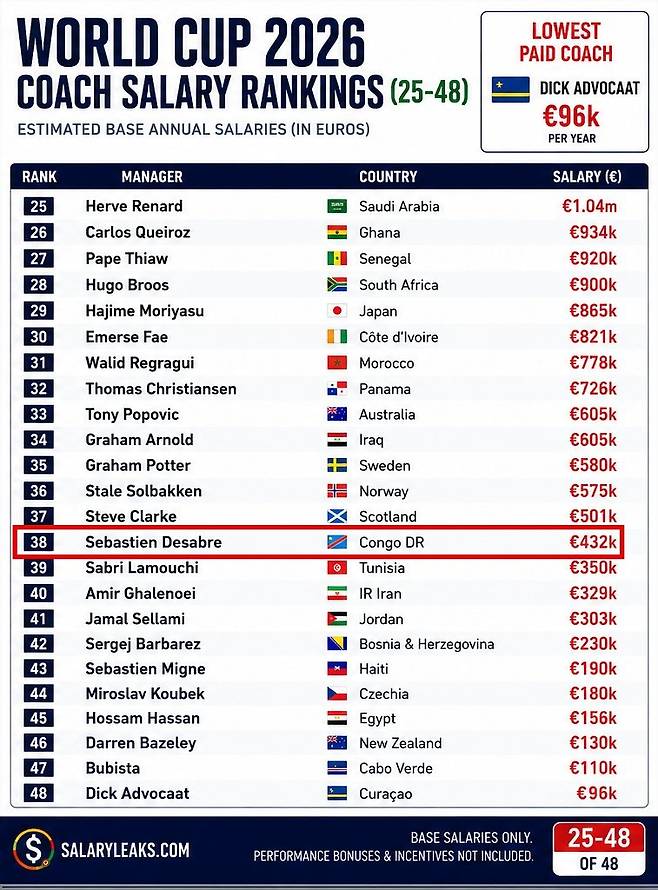The image size is (658, 890).
Task: Click the 25-48 of 48 page indicator
Action: pos(599,850)
